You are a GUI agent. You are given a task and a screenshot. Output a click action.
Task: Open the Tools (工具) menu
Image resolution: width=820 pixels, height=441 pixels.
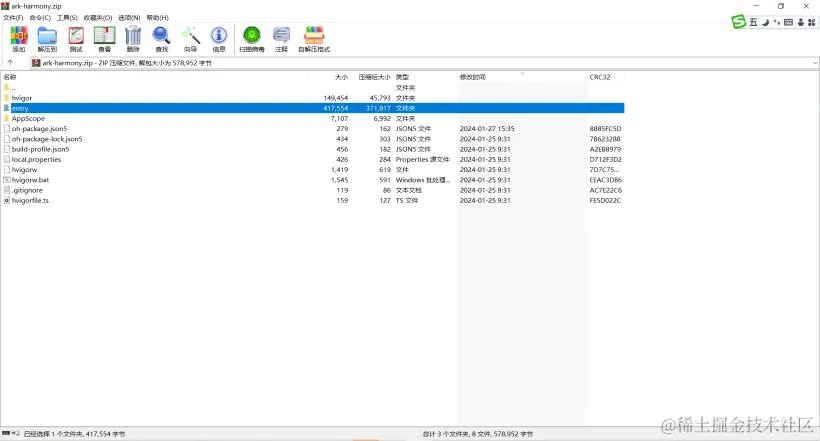[x=67, y=18]
